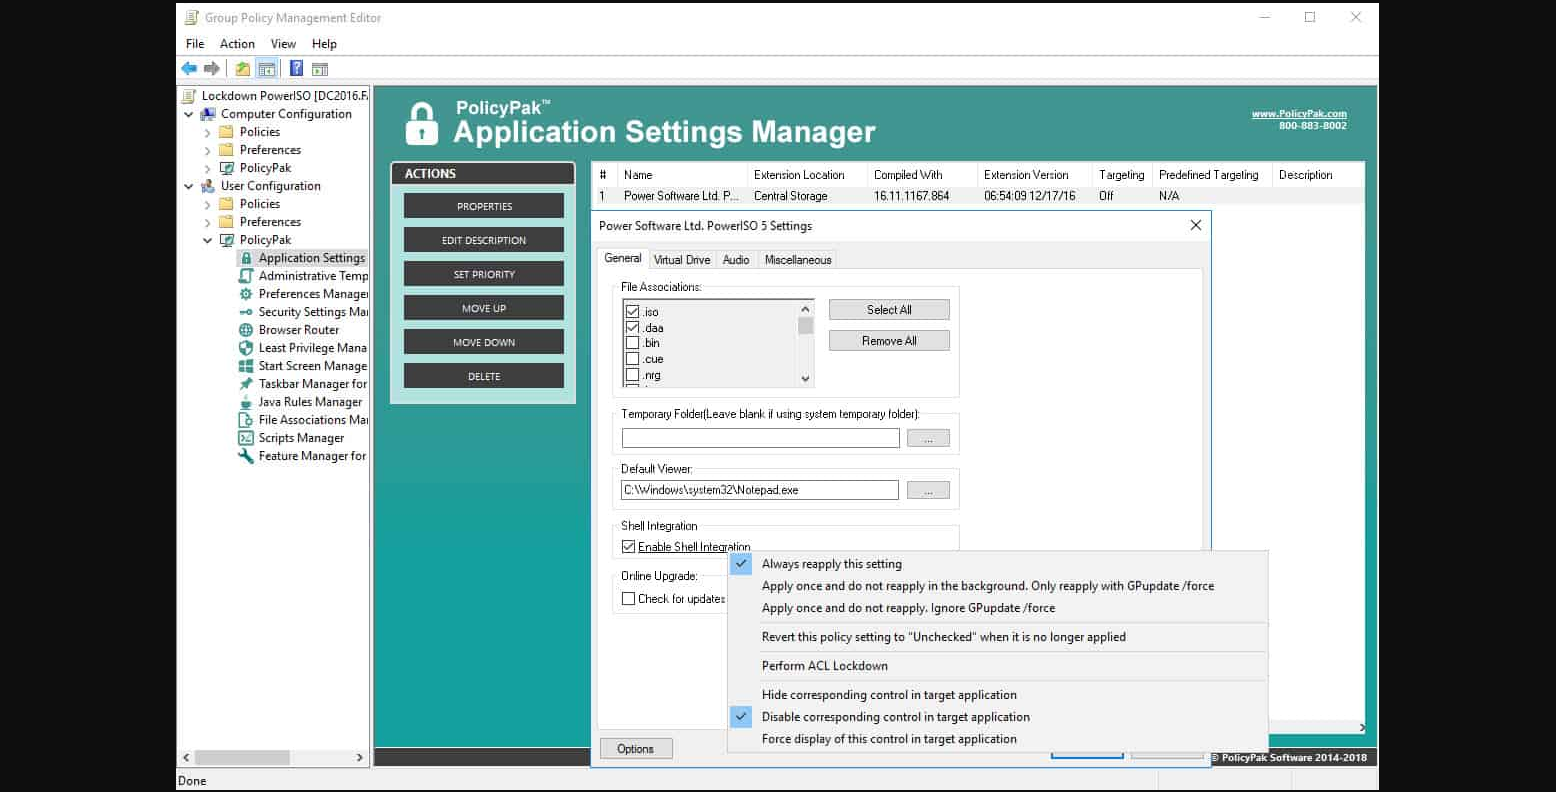Expand Preferences under Computer Configuration
The image size is (1556, 792).
coord(208,150)
